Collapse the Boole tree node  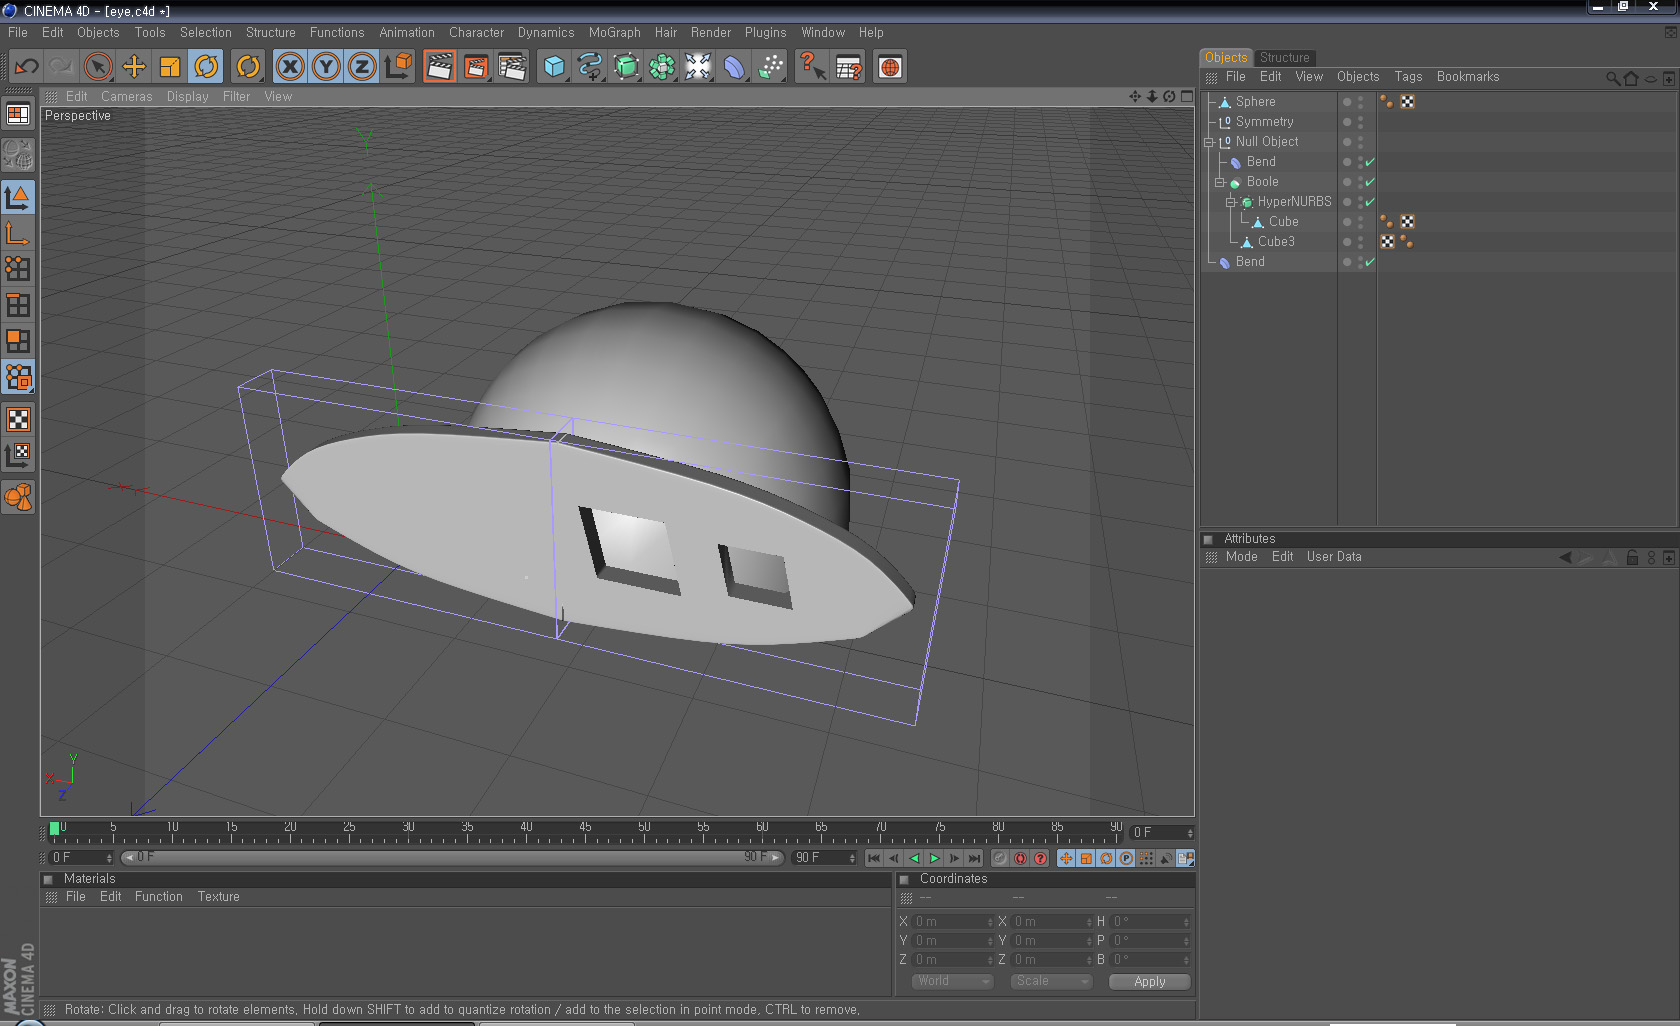[1220, 182]
